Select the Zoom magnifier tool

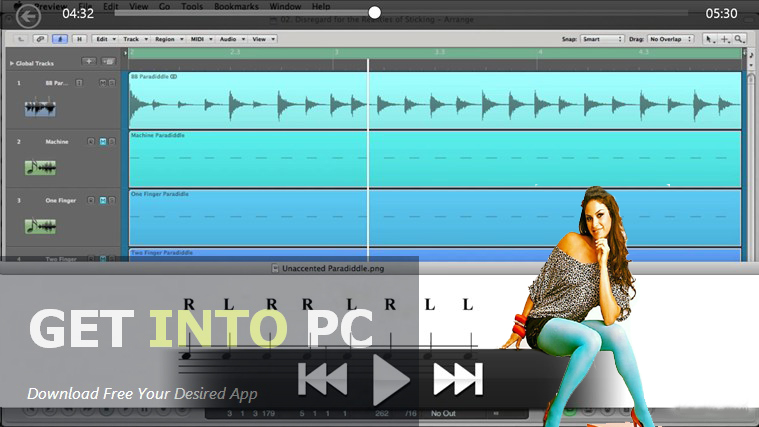[739, 39]
